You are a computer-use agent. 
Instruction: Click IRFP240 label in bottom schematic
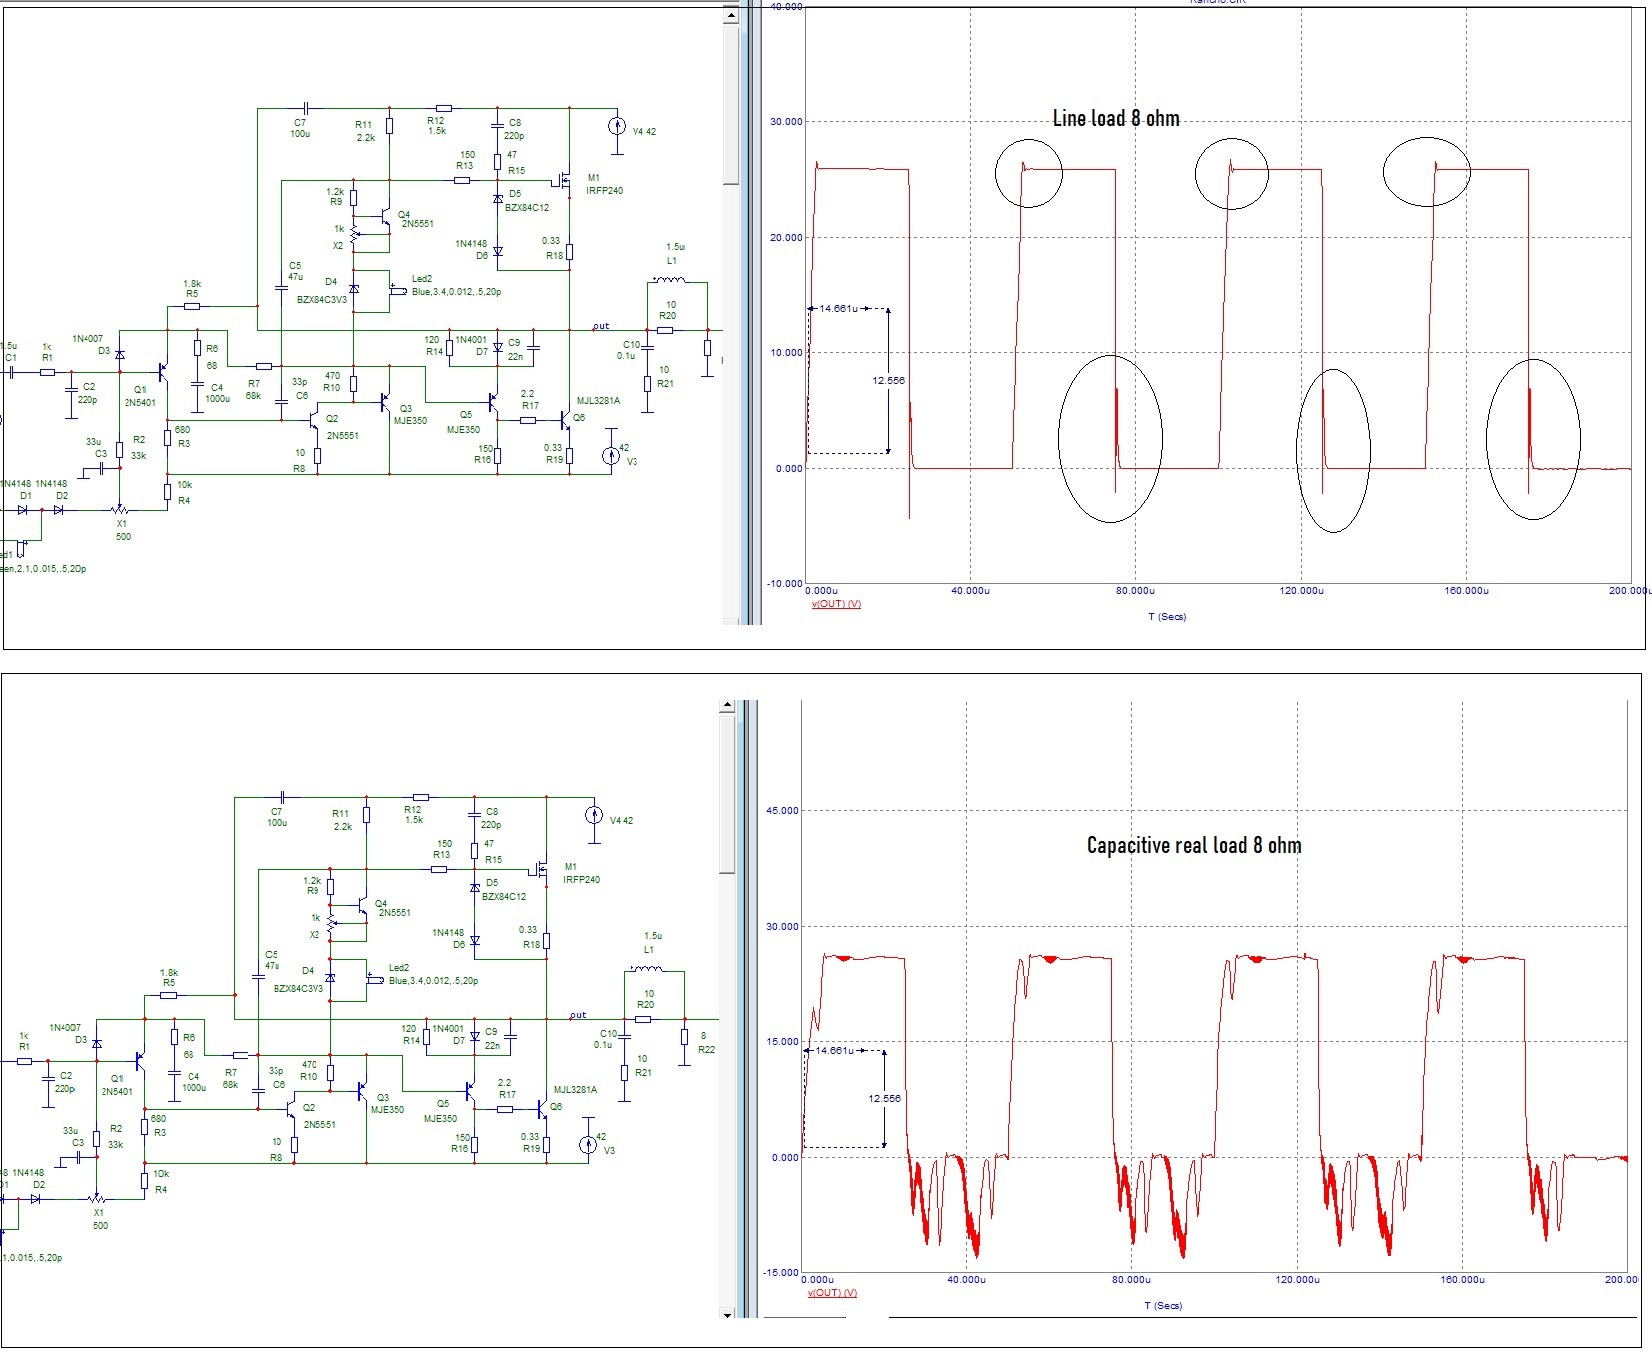[x=580, y=880]
